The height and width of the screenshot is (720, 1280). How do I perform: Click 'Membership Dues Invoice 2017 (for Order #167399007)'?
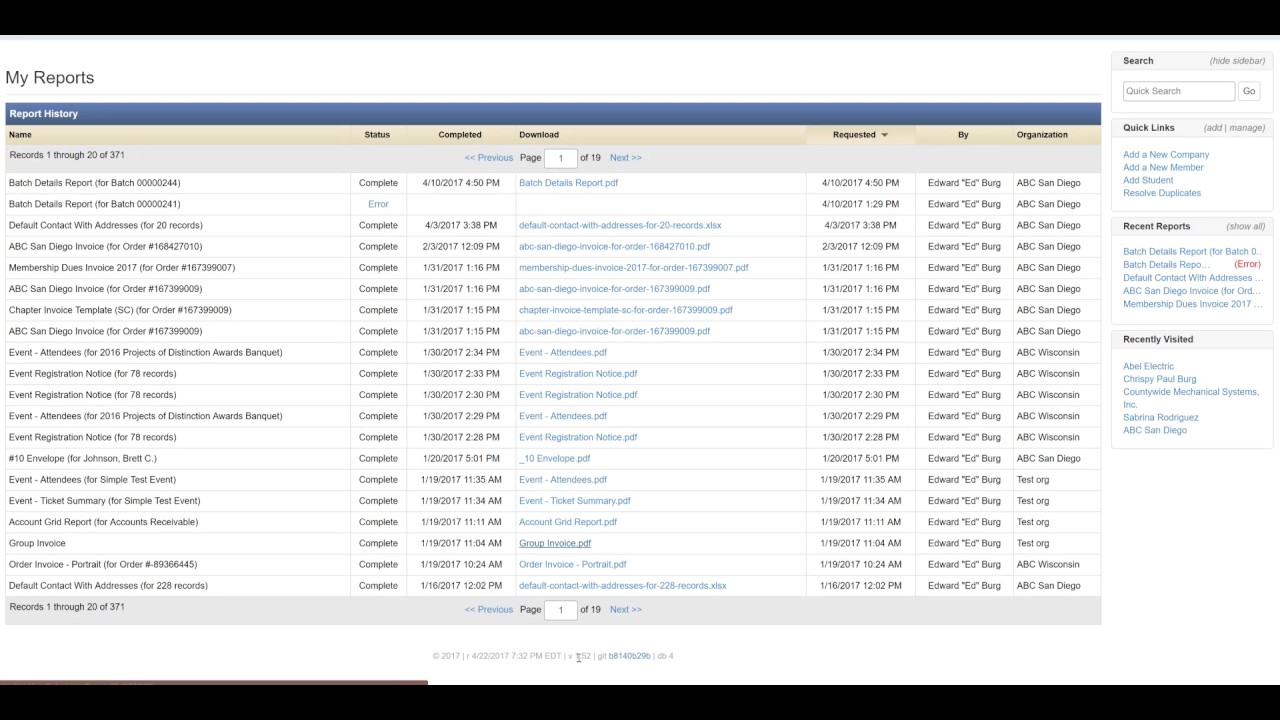[122, 268]
